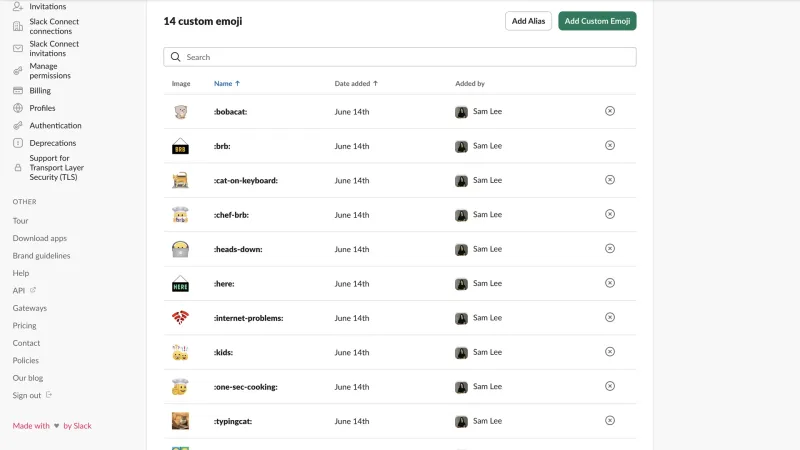Remove the :typingcat: emoji
Screen dimensions: 800x450
click(610, 420)
